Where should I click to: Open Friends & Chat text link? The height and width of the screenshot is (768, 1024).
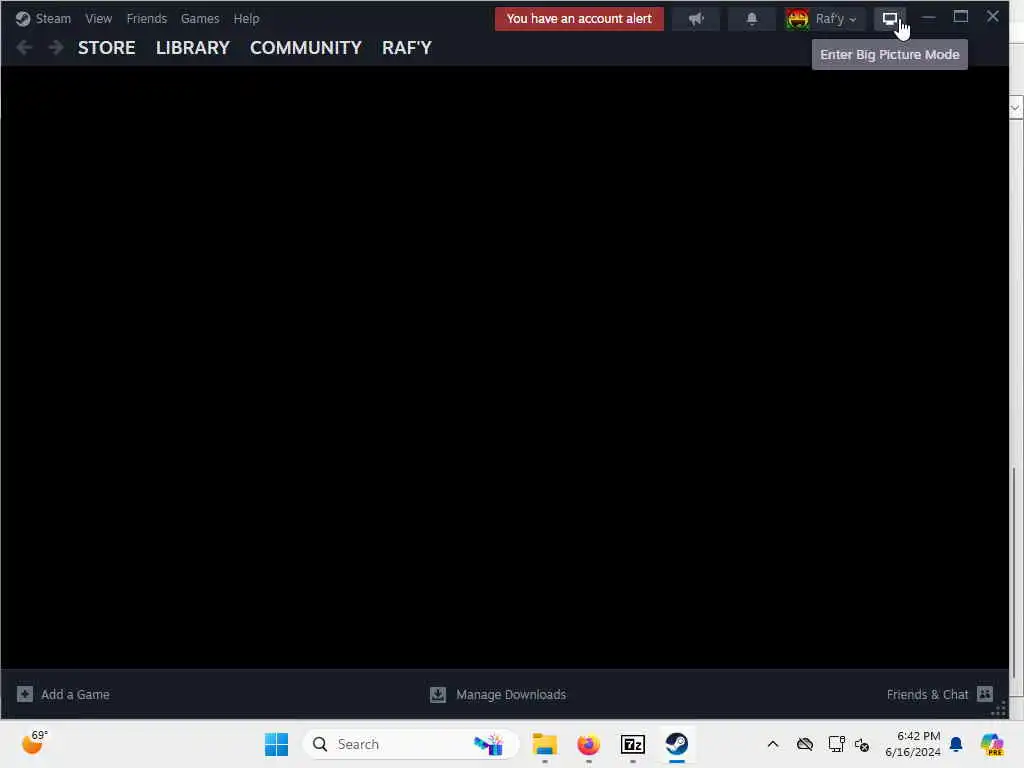coord(927,694)
